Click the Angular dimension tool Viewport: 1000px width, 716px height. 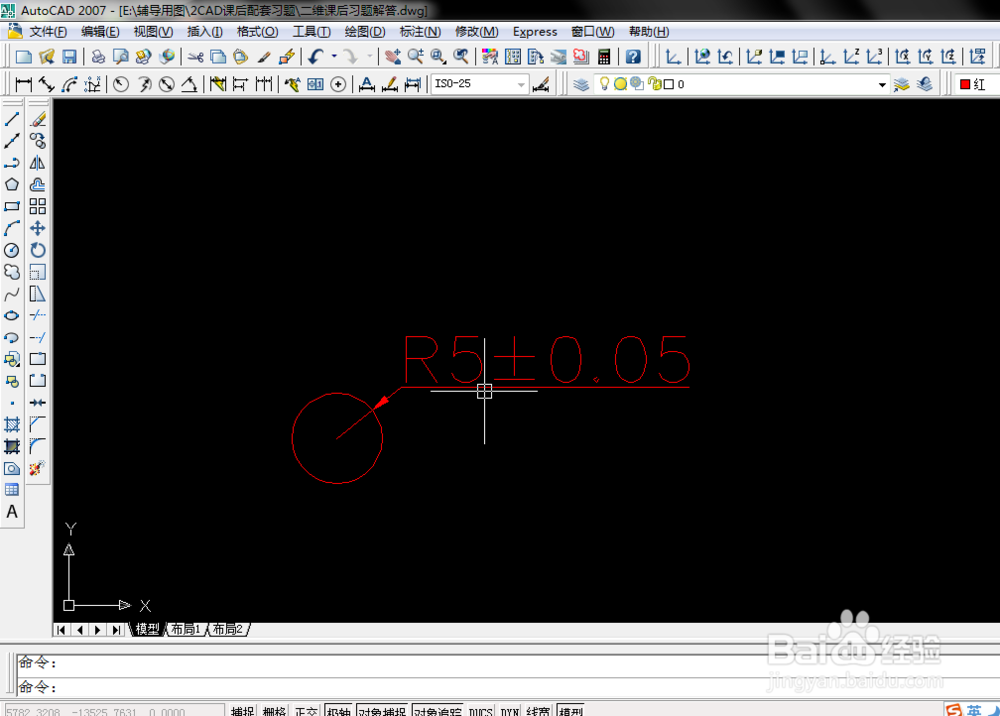[x=189, y=84]
